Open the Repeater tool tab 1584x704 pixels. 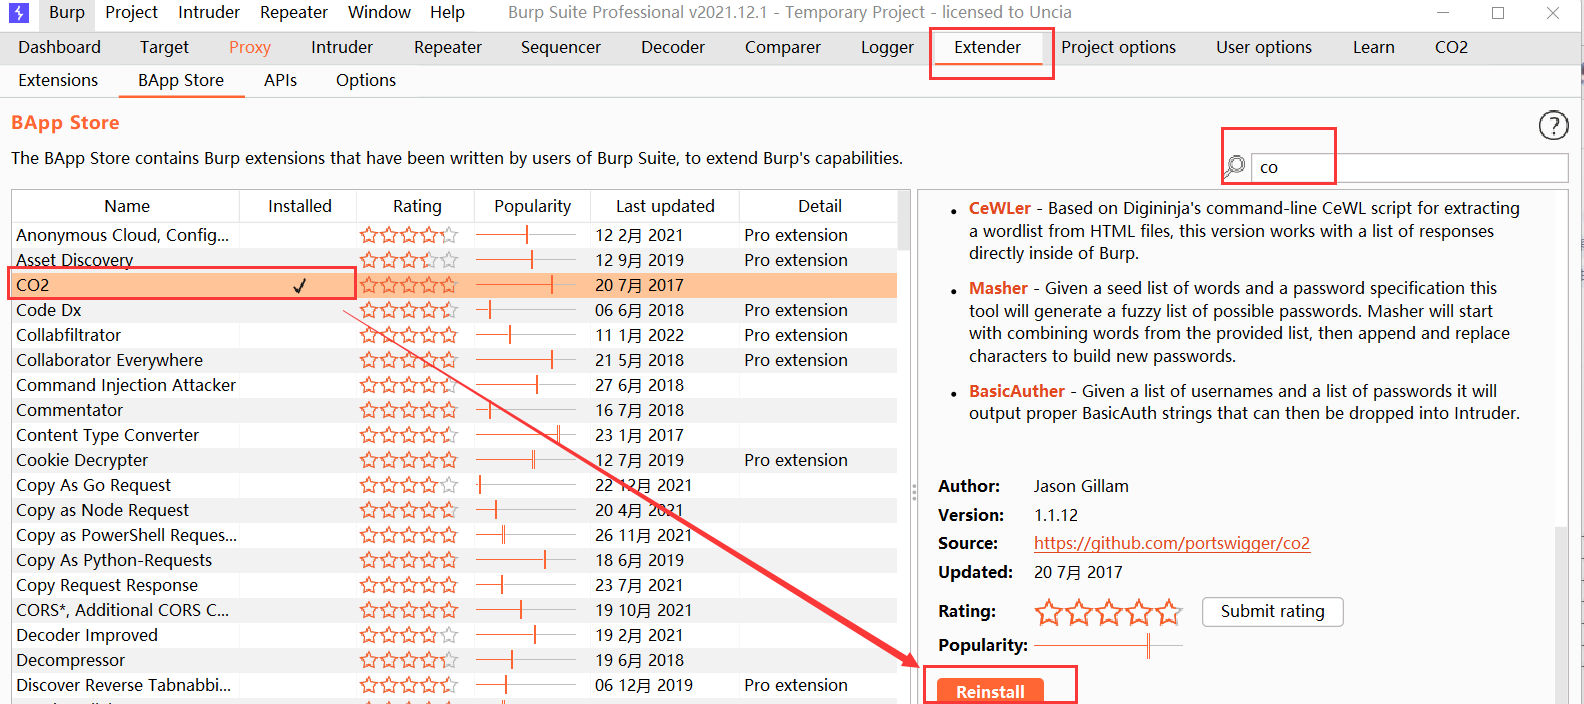(x=448, y=47)
